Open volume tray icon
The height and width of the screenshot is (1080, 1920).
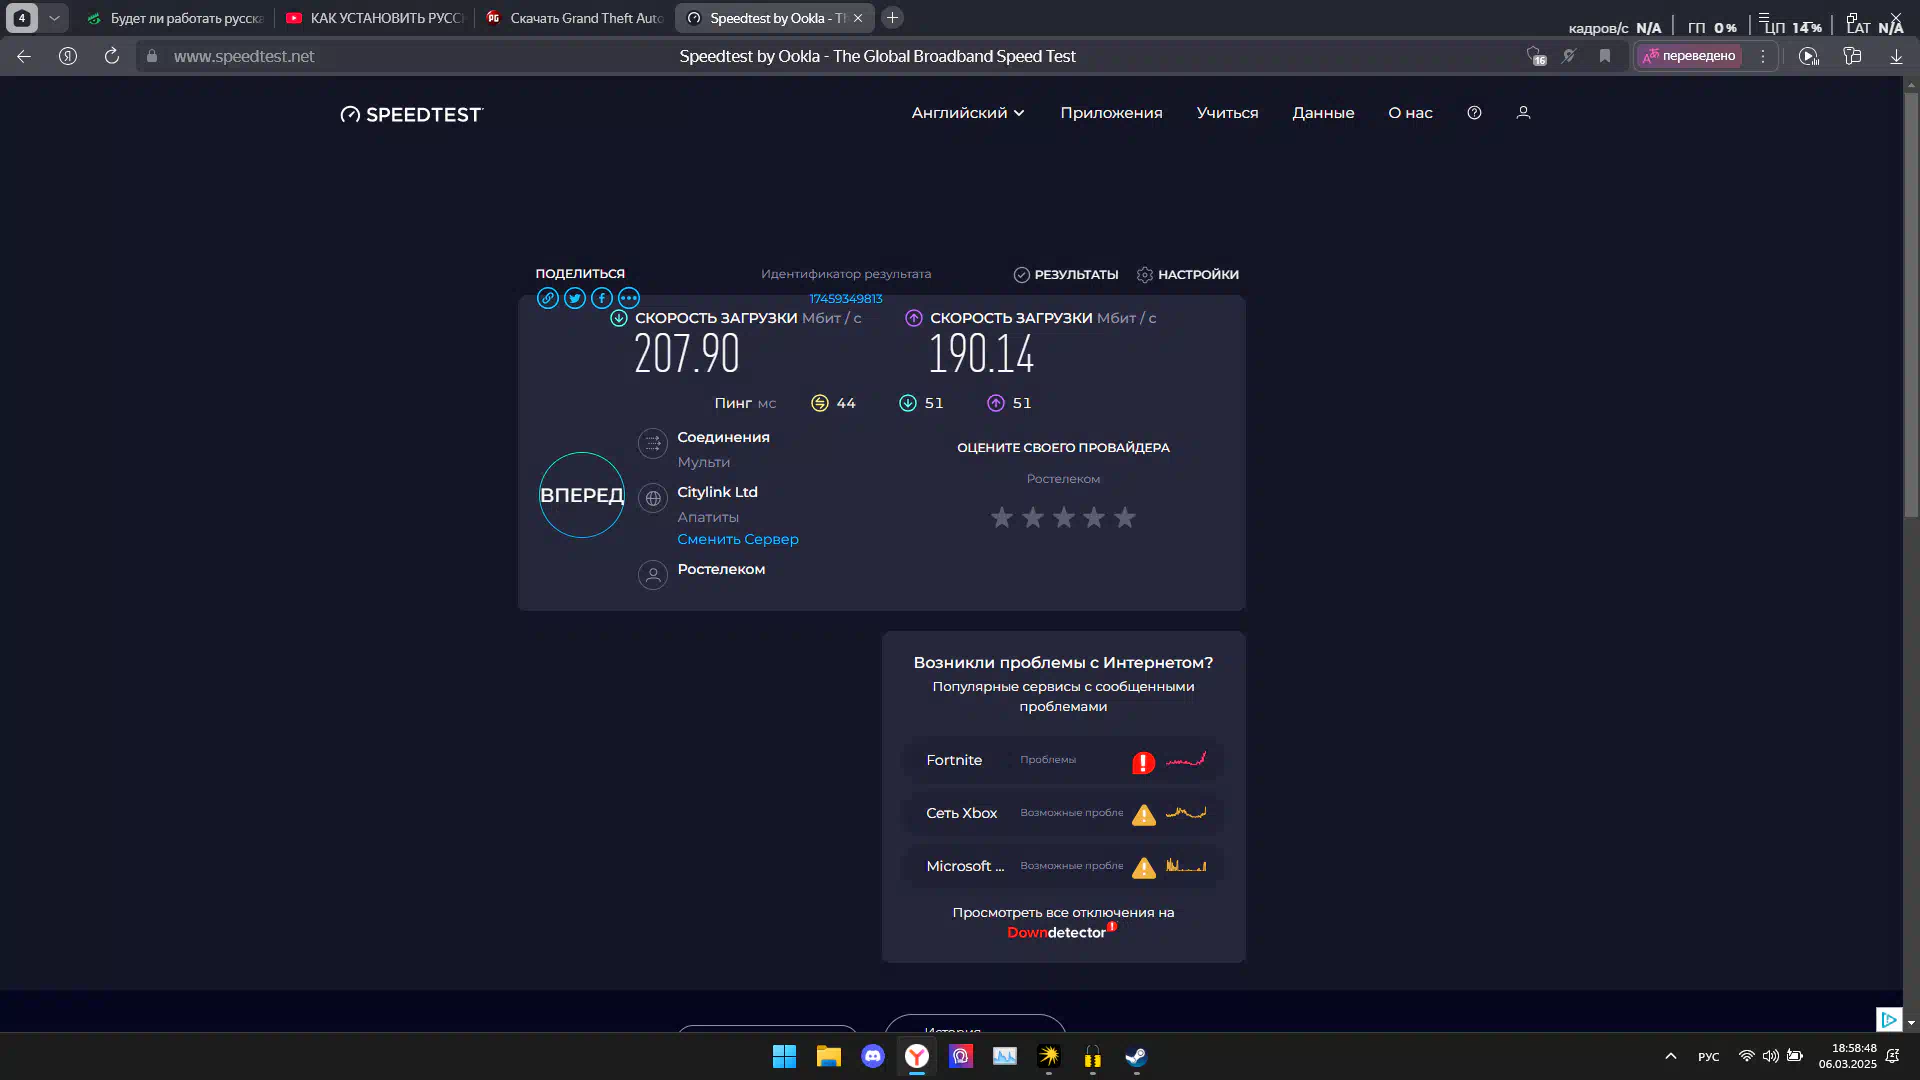1771,1056
